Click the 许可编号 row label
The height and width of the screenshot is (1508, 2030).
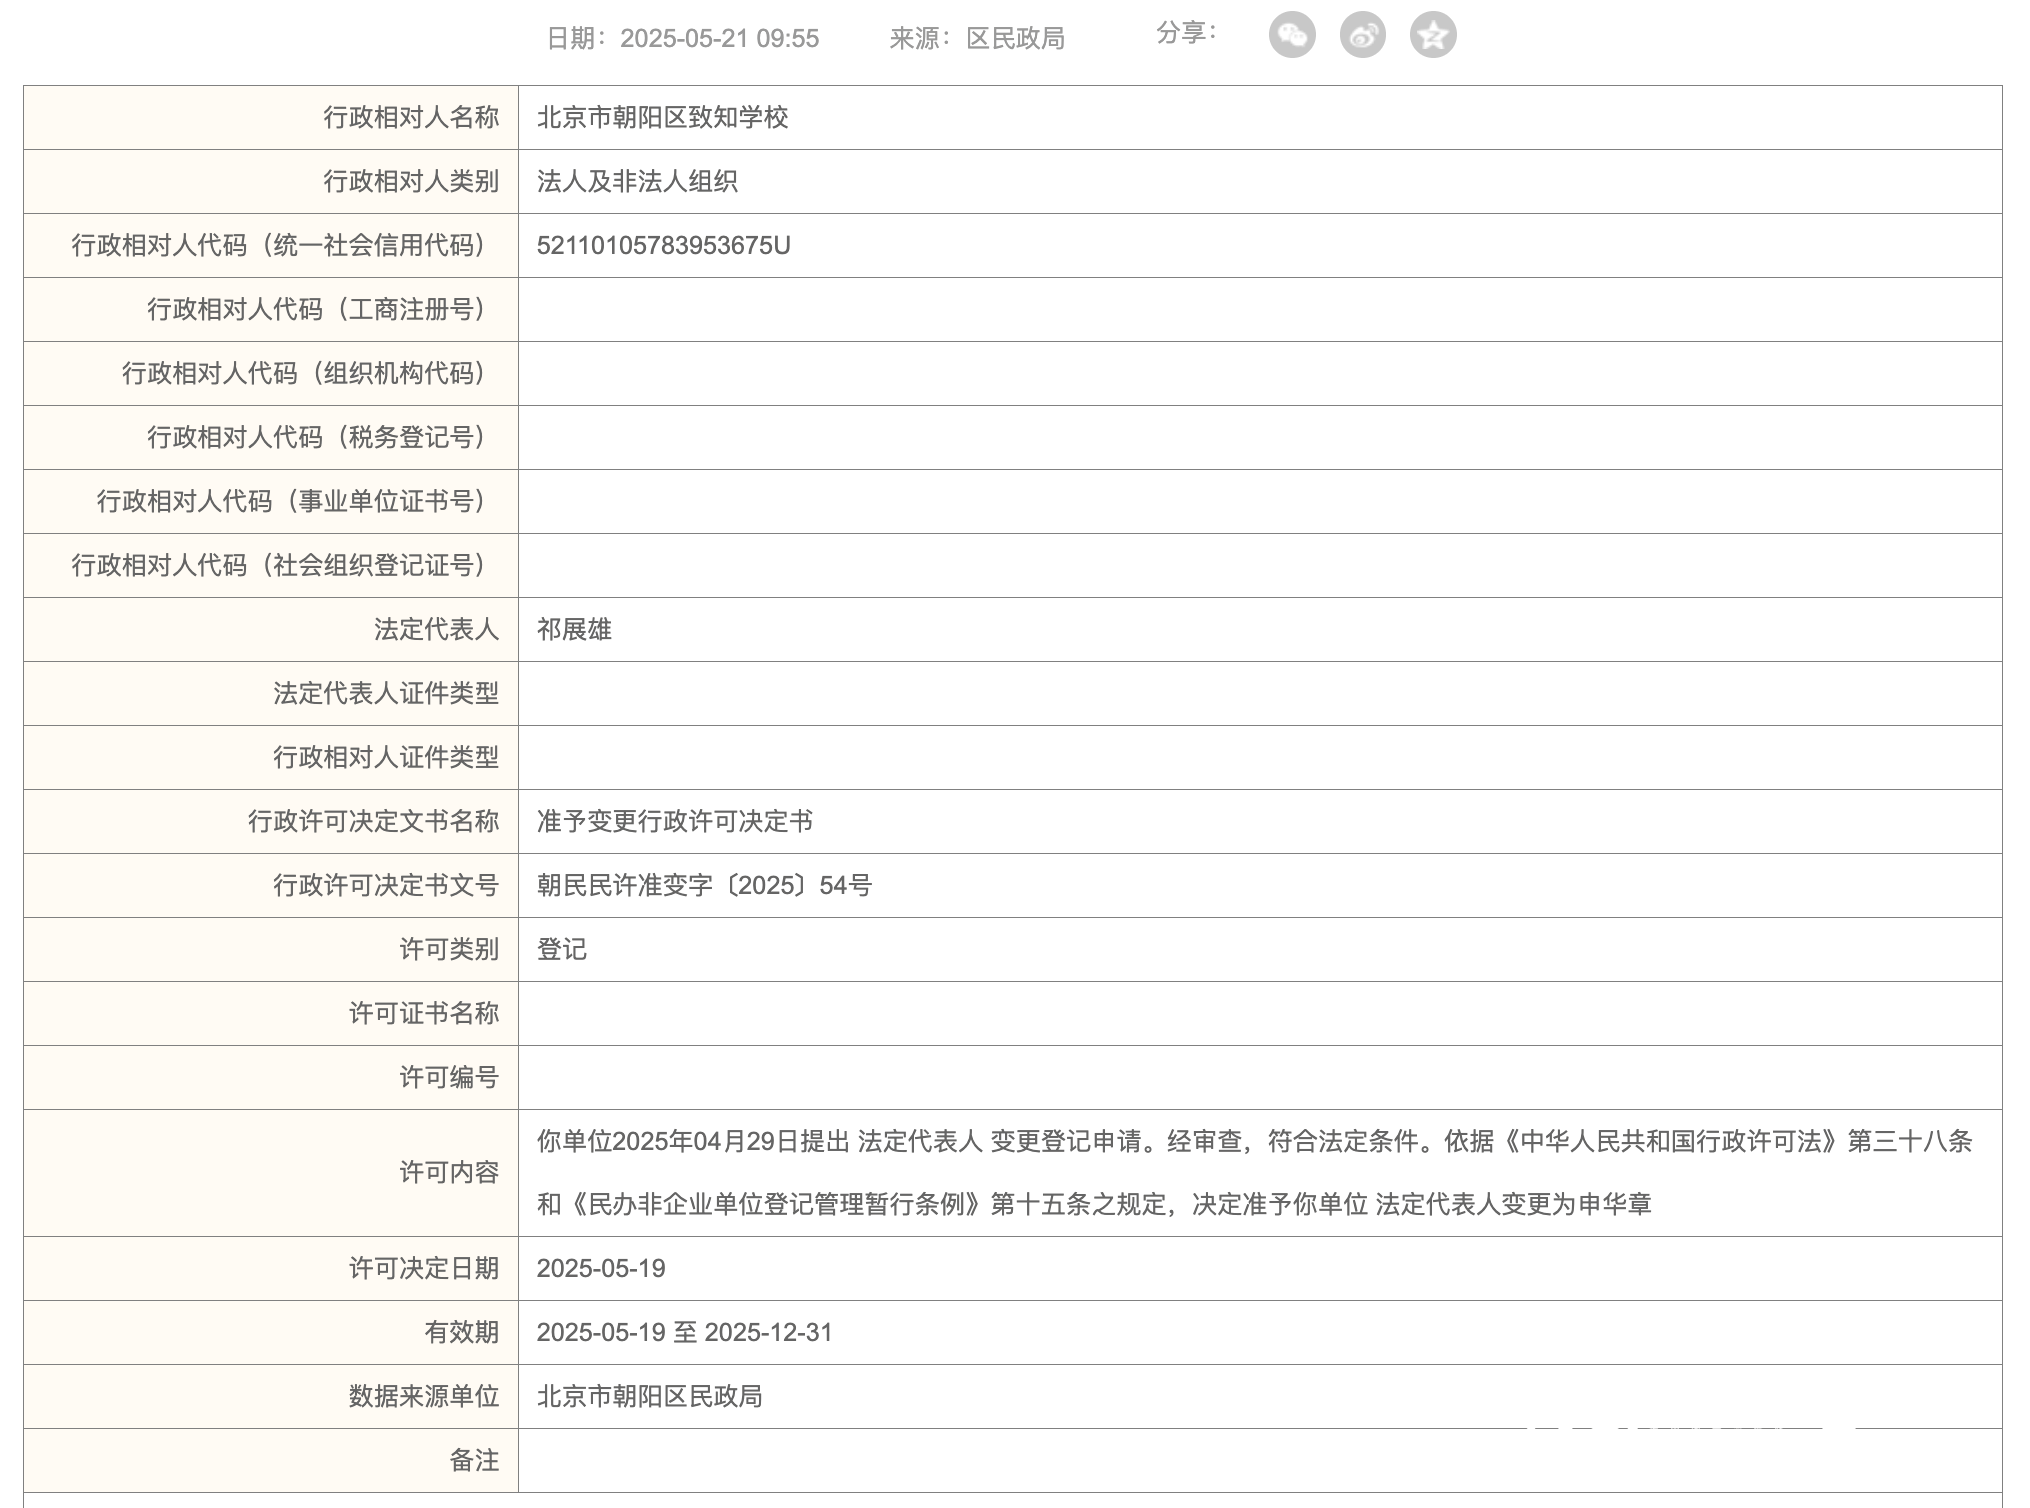[x=449, y=1077]
